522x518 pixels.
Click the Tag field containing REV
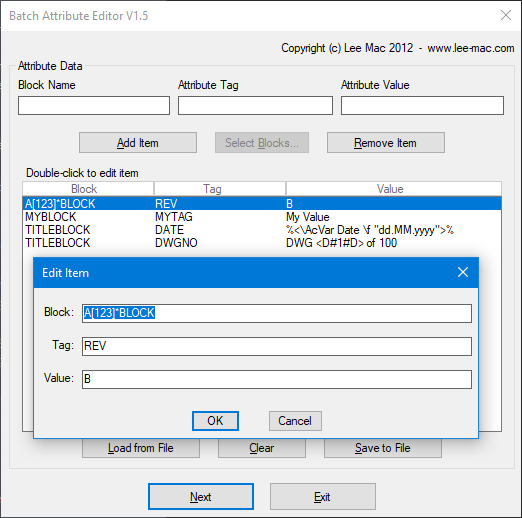click(x=277, y=346)
